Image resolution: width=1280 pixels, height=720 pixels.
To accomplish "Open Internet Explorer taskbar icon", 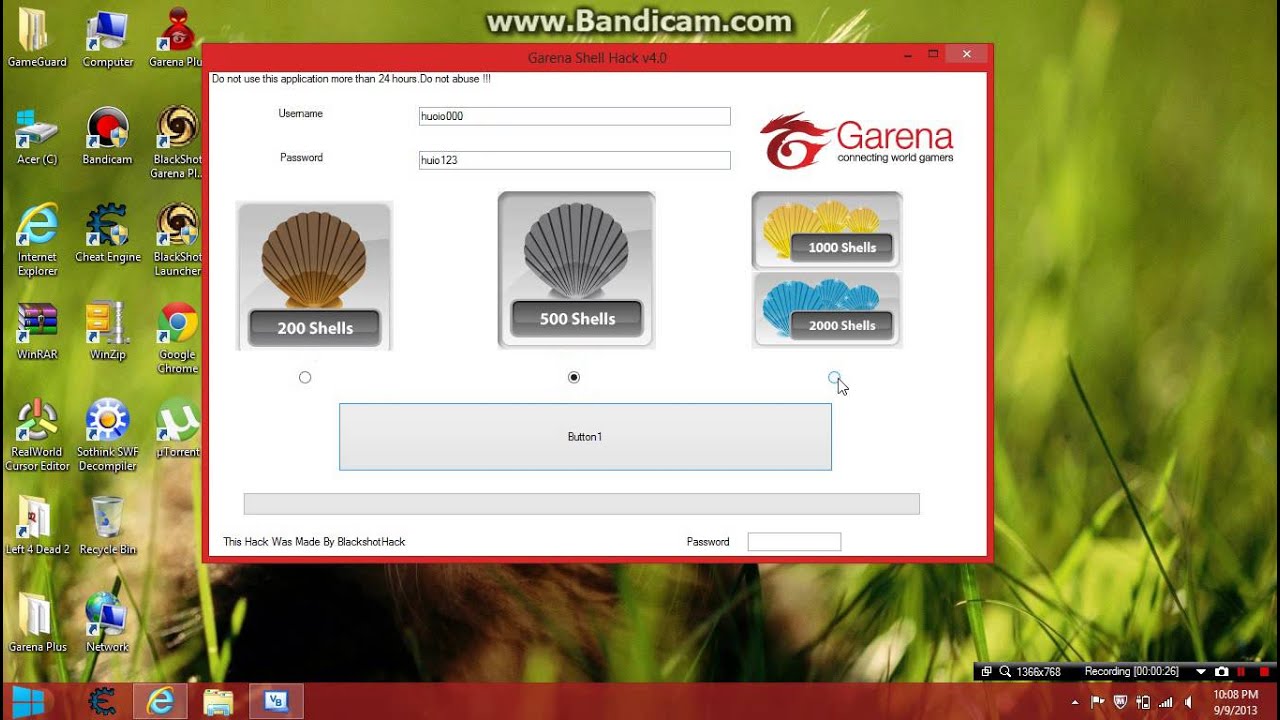I will click(159, 702).
